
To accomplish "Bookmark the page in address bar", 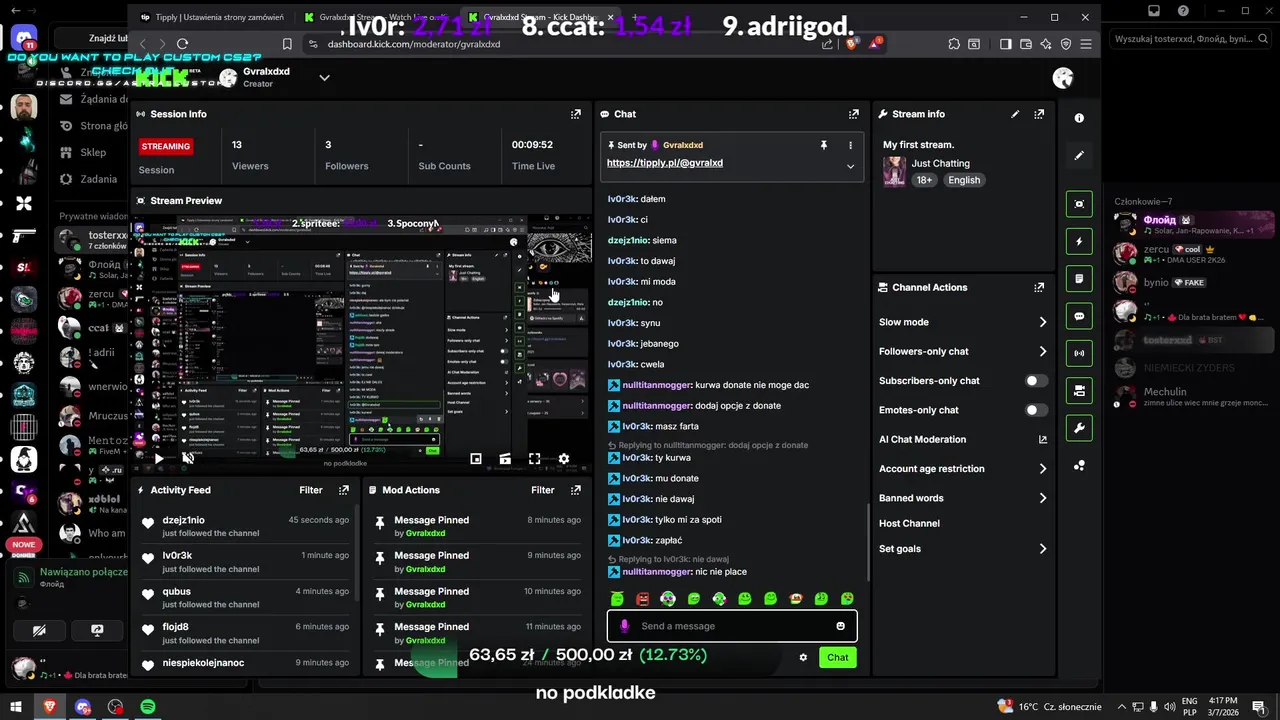I will 287,44.
